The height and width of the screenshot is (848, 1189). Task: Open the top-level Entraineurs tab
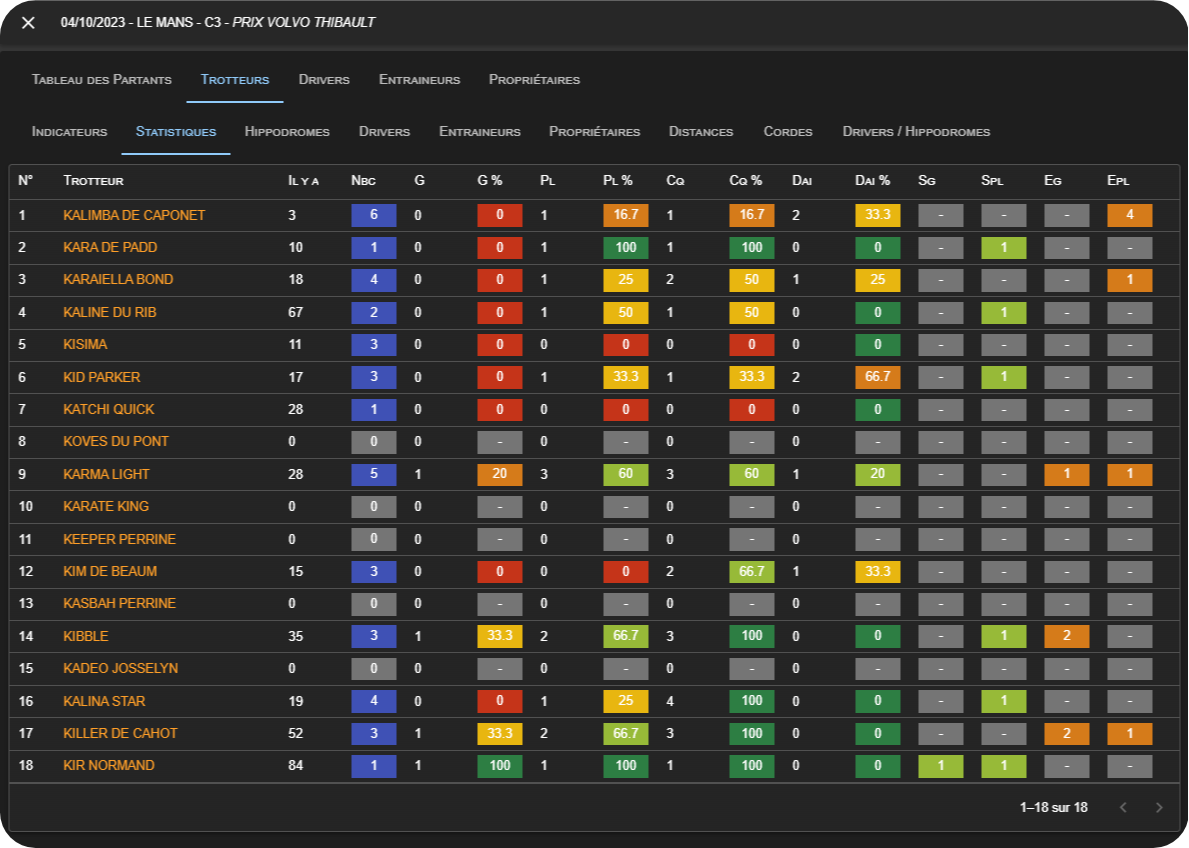(x=419, y=80)
